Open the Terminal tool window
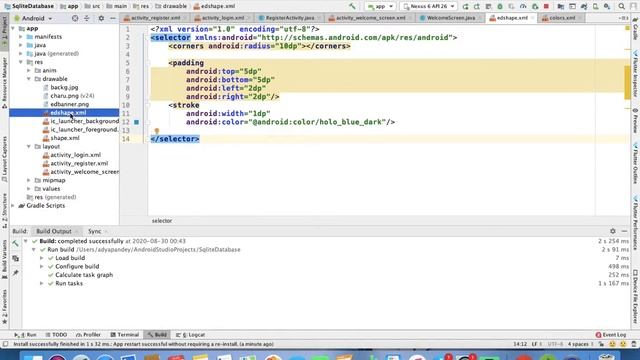The image size is (640, 360). (x=124, y=335)
